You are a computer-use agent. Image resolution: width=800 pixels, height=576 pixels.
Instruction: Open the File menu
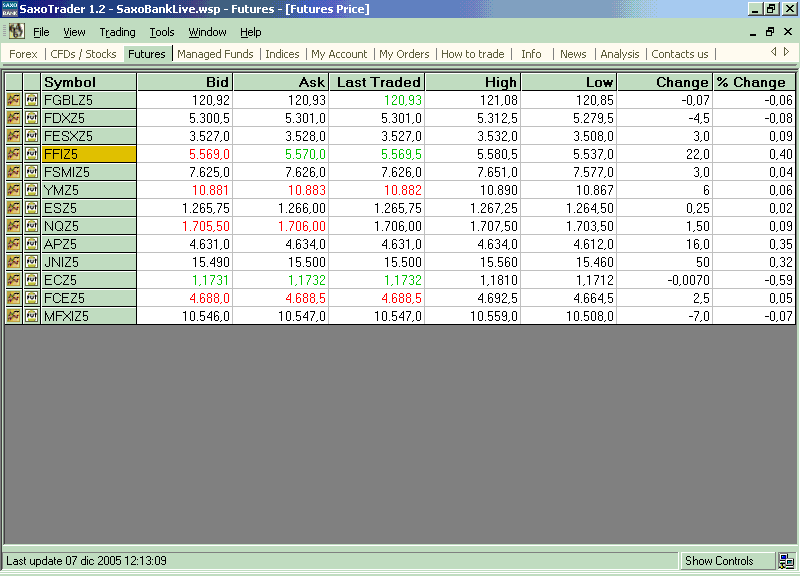pos(41,32)
